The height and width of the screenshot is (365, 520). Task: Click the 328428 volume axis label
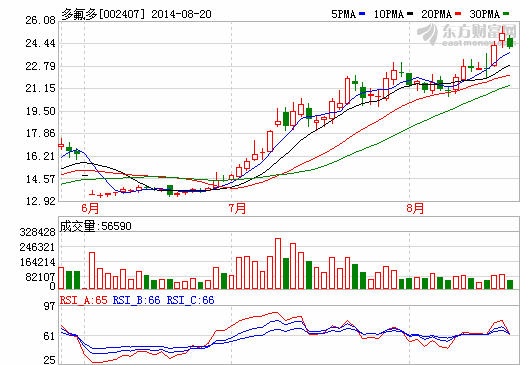pyautogui.click(x=37, y=232)
